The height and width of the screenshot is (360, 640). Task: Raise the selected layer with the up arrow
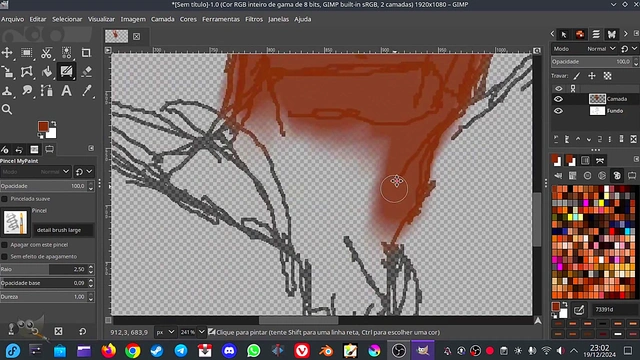click(x=578, y=139)
